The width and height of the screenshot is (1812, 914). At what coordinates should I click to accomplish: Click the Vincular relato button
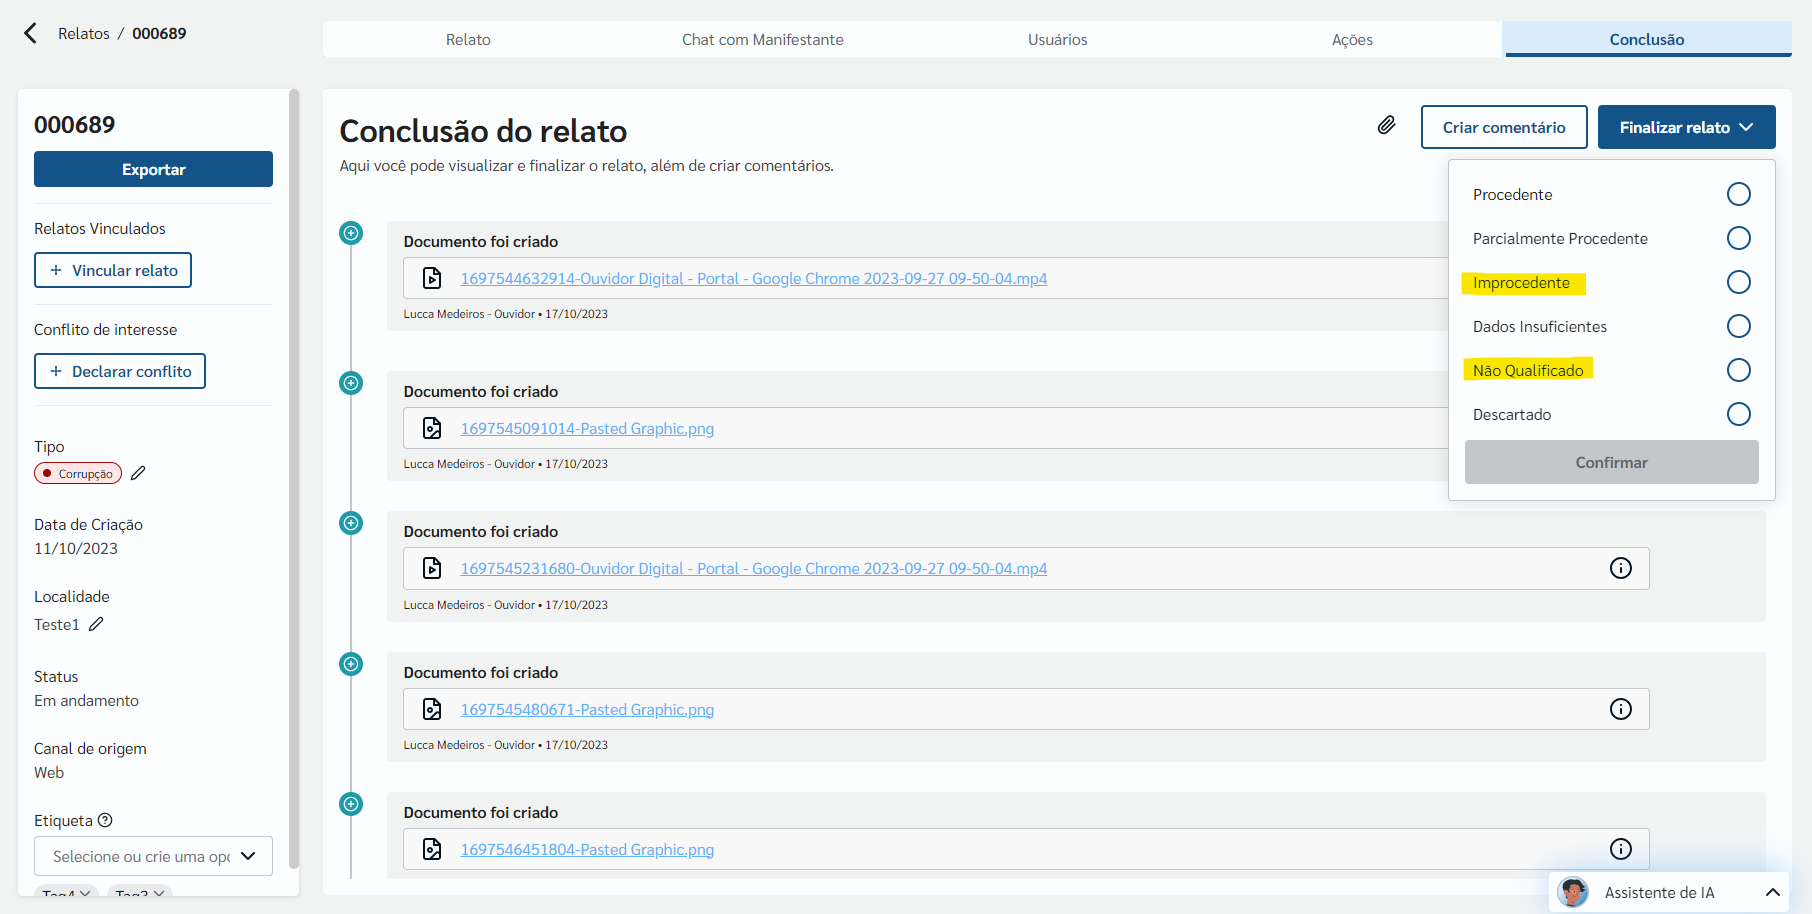[x=113, y=270]
